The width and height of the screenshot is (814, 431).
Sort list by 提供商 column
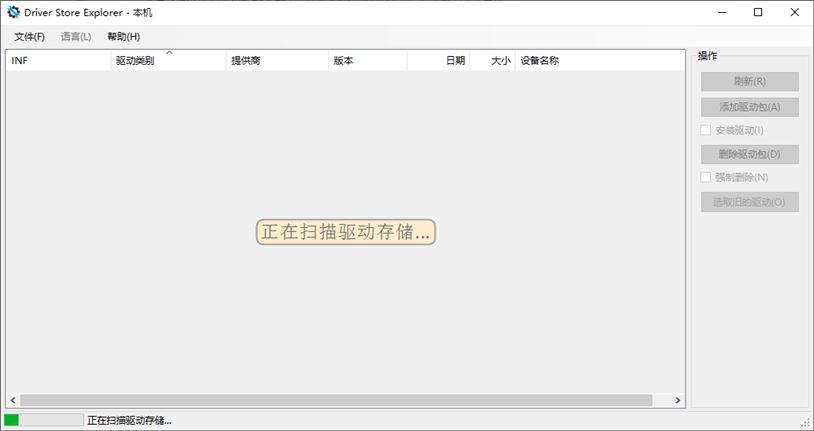(x=277, y=61)
